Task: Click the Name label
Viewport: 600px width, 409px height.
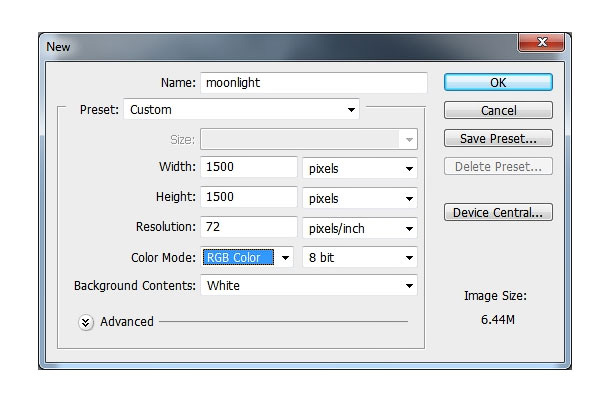Action: click(178, 83)
